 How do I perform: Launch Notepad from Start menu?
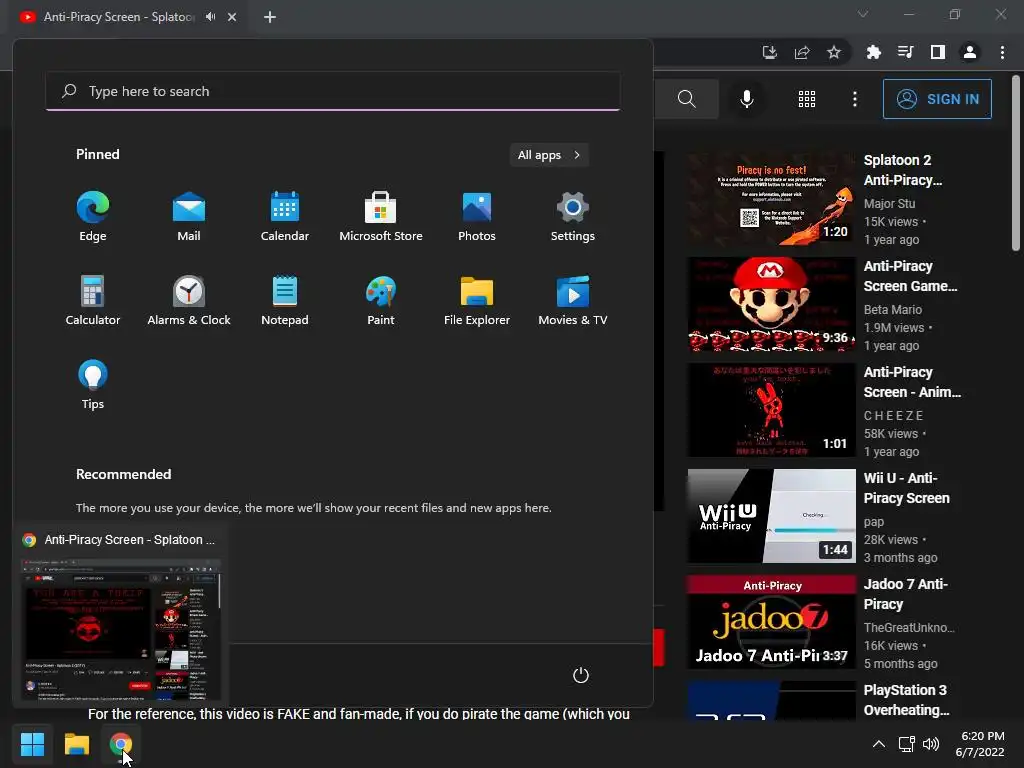pyautogui.click(x=285, y=300)
